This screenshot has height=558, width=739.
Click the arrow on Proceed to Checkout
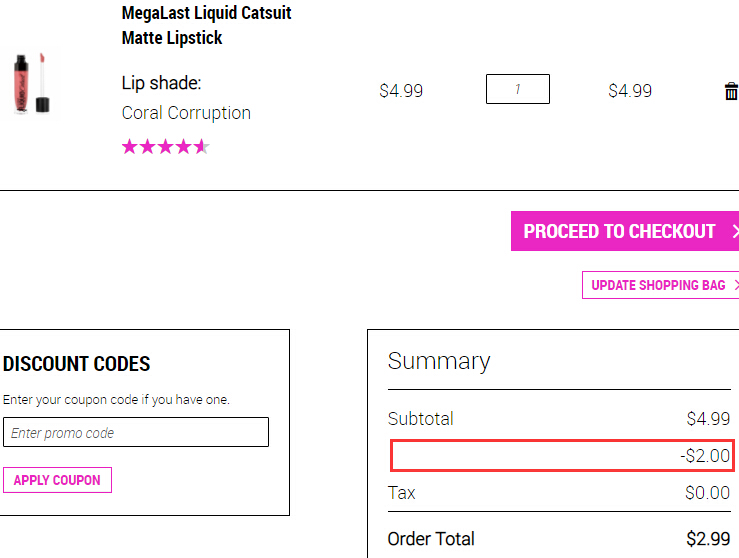click(735, 231)
